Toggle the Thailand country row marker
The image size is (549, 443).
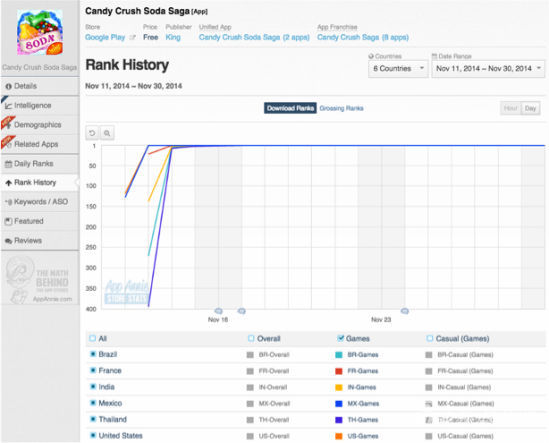(x=93, y=419)
